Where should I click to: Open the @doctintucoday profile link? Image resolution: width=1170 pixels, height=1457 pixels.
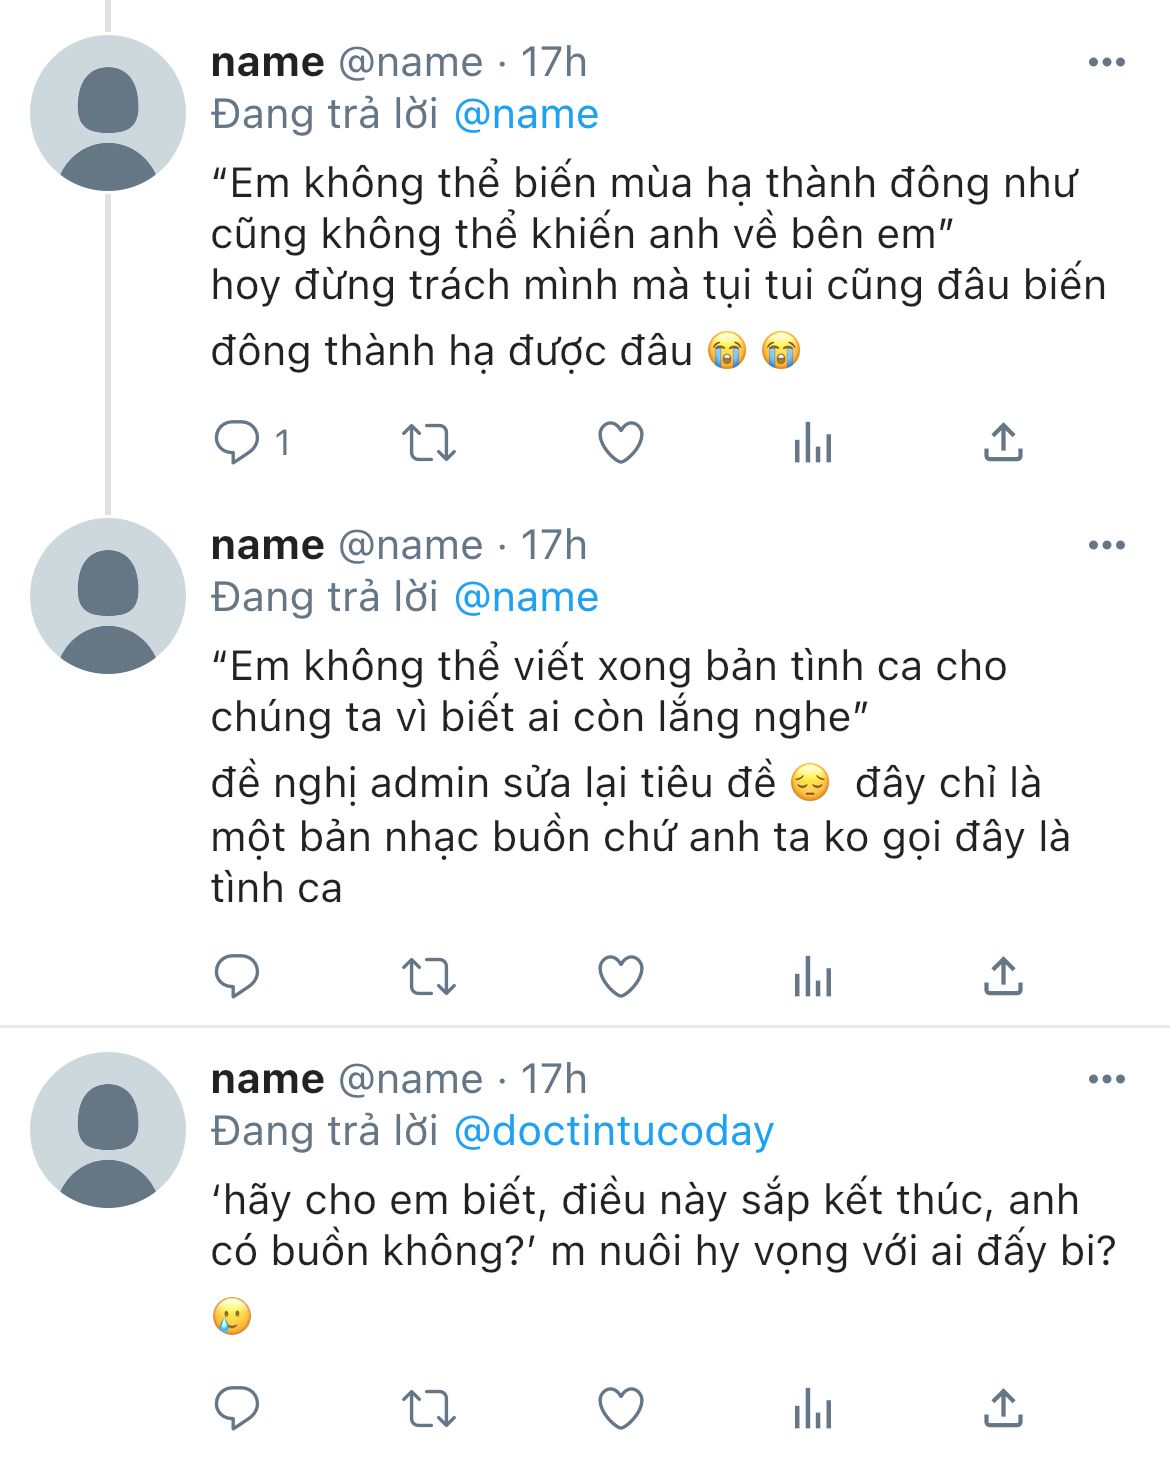pos(613,1131)
